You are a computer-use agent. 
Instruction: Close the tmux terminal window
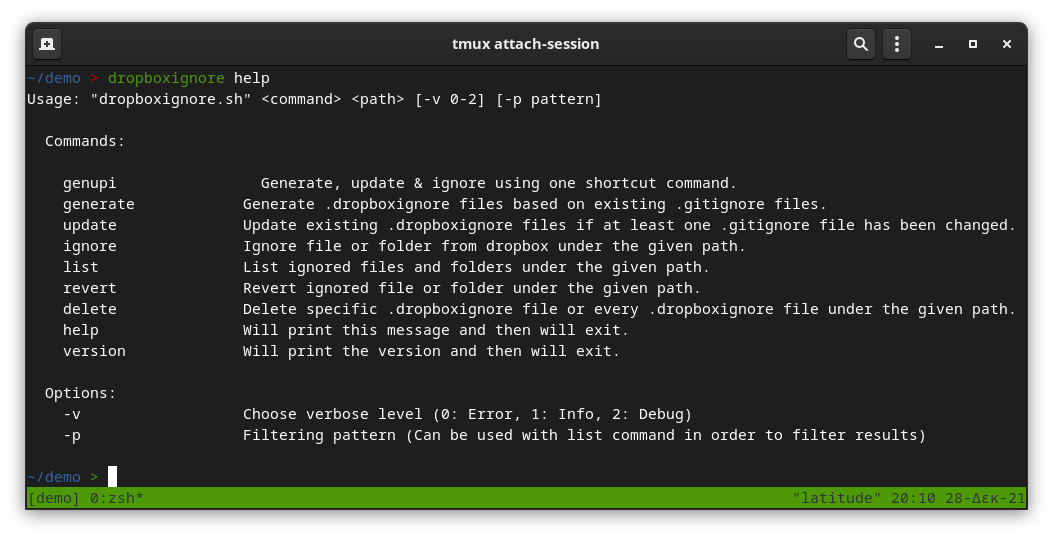(x=1007, y=44)
